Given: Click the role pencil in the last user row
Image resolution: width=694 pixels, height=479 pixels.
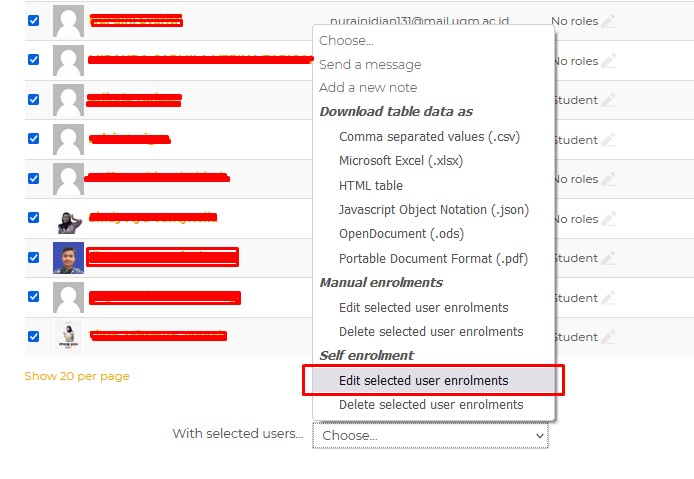Looking at the screenshot, I should 609,337.
